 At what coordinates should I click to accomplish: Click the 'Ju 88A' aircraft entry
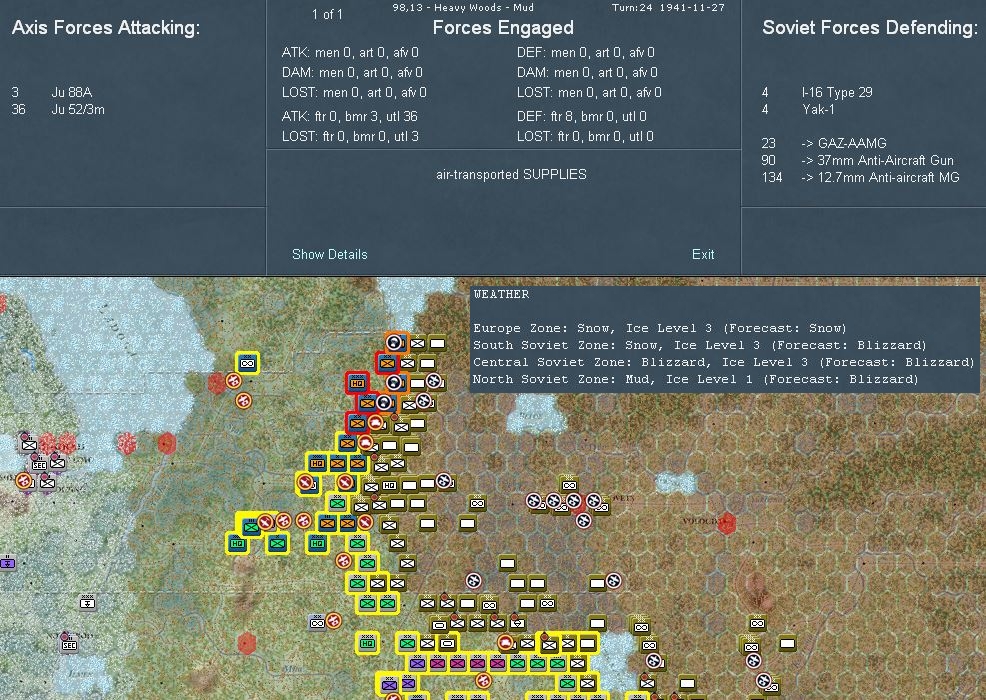[x=72, y=92]
